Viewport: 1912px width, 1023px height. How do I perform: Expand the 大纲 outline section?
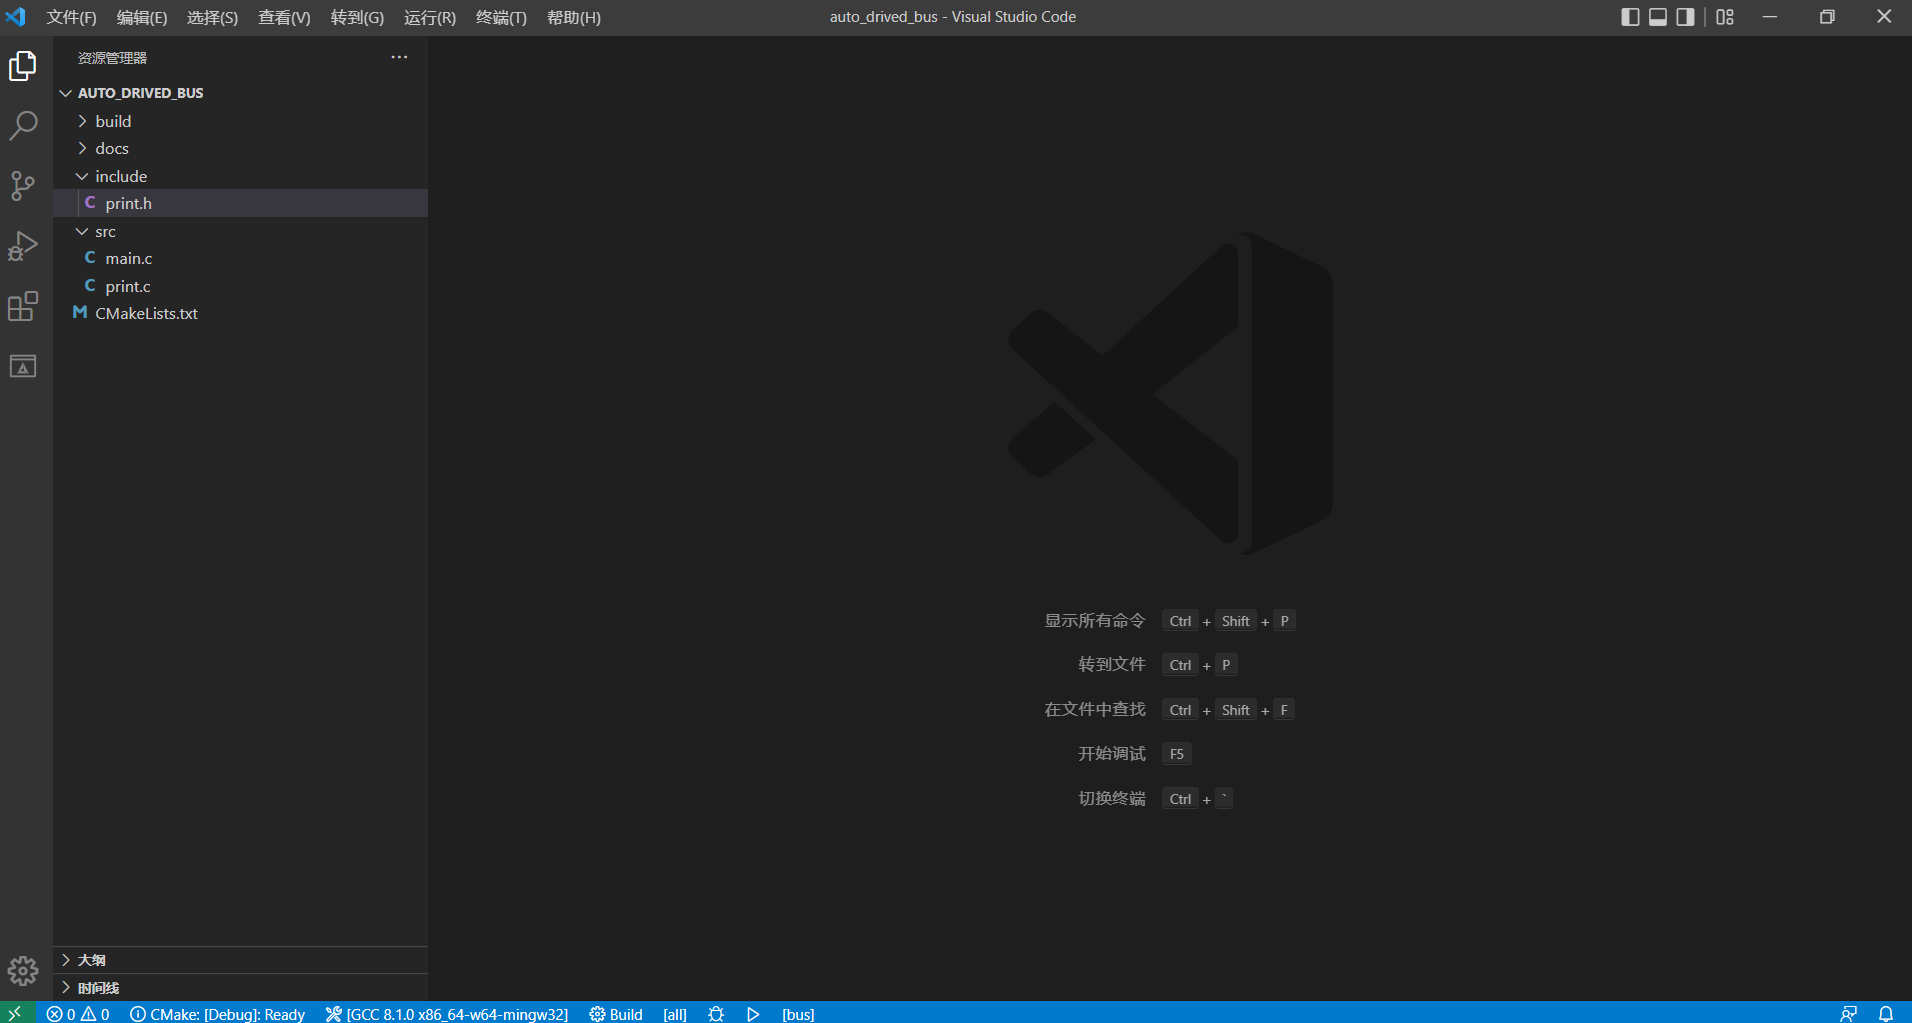point(92,960)
